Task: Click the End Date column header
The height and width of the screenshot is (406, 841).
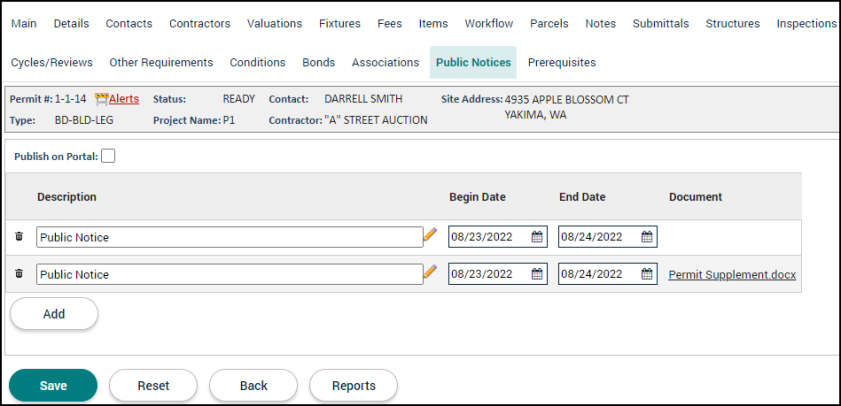Action: 582,197
